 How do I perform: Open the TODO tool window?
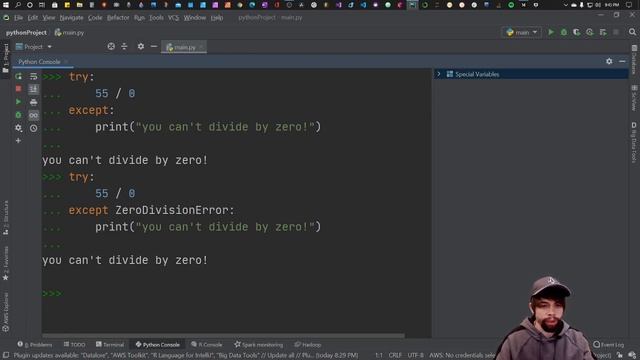click(x=74, y=344)
